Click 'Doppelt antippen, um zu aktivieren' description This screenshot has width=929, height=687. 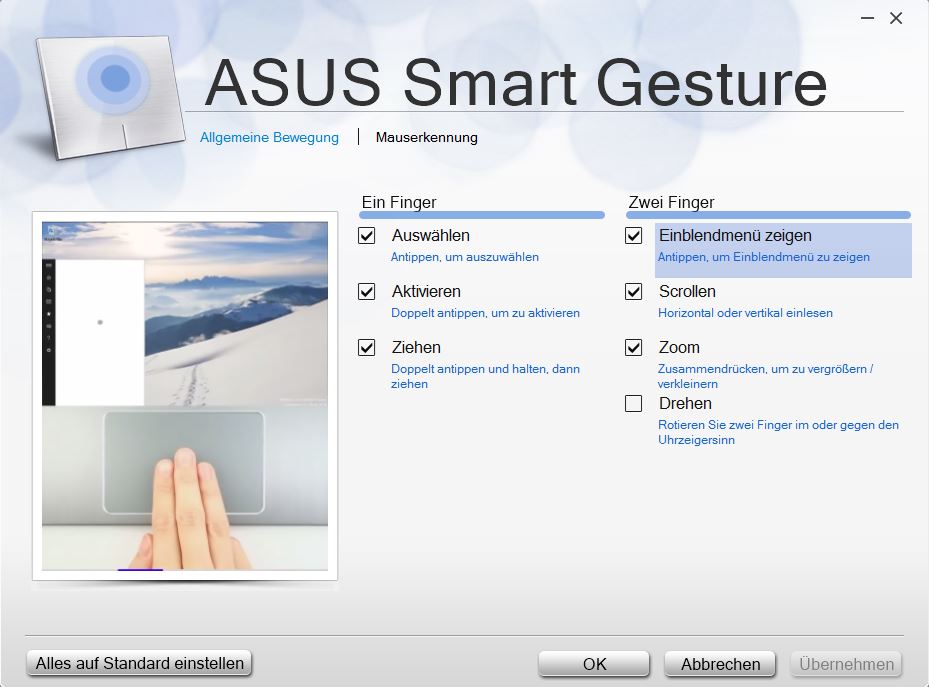click(x=485, y=313)
